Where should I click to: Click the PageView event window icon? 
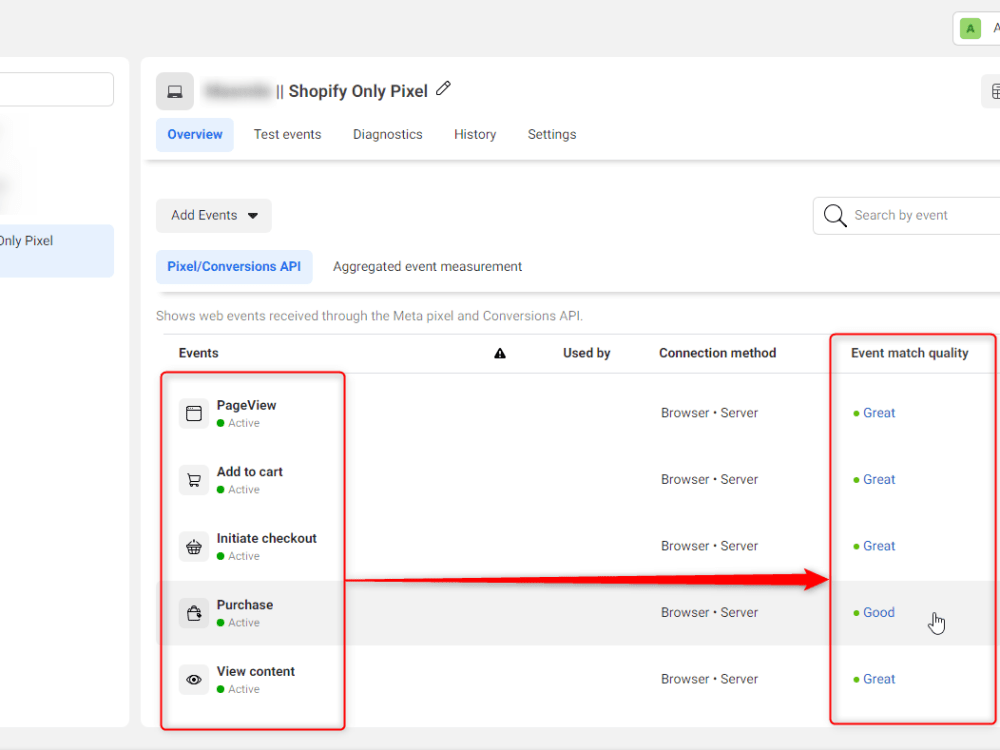[194, 413]
